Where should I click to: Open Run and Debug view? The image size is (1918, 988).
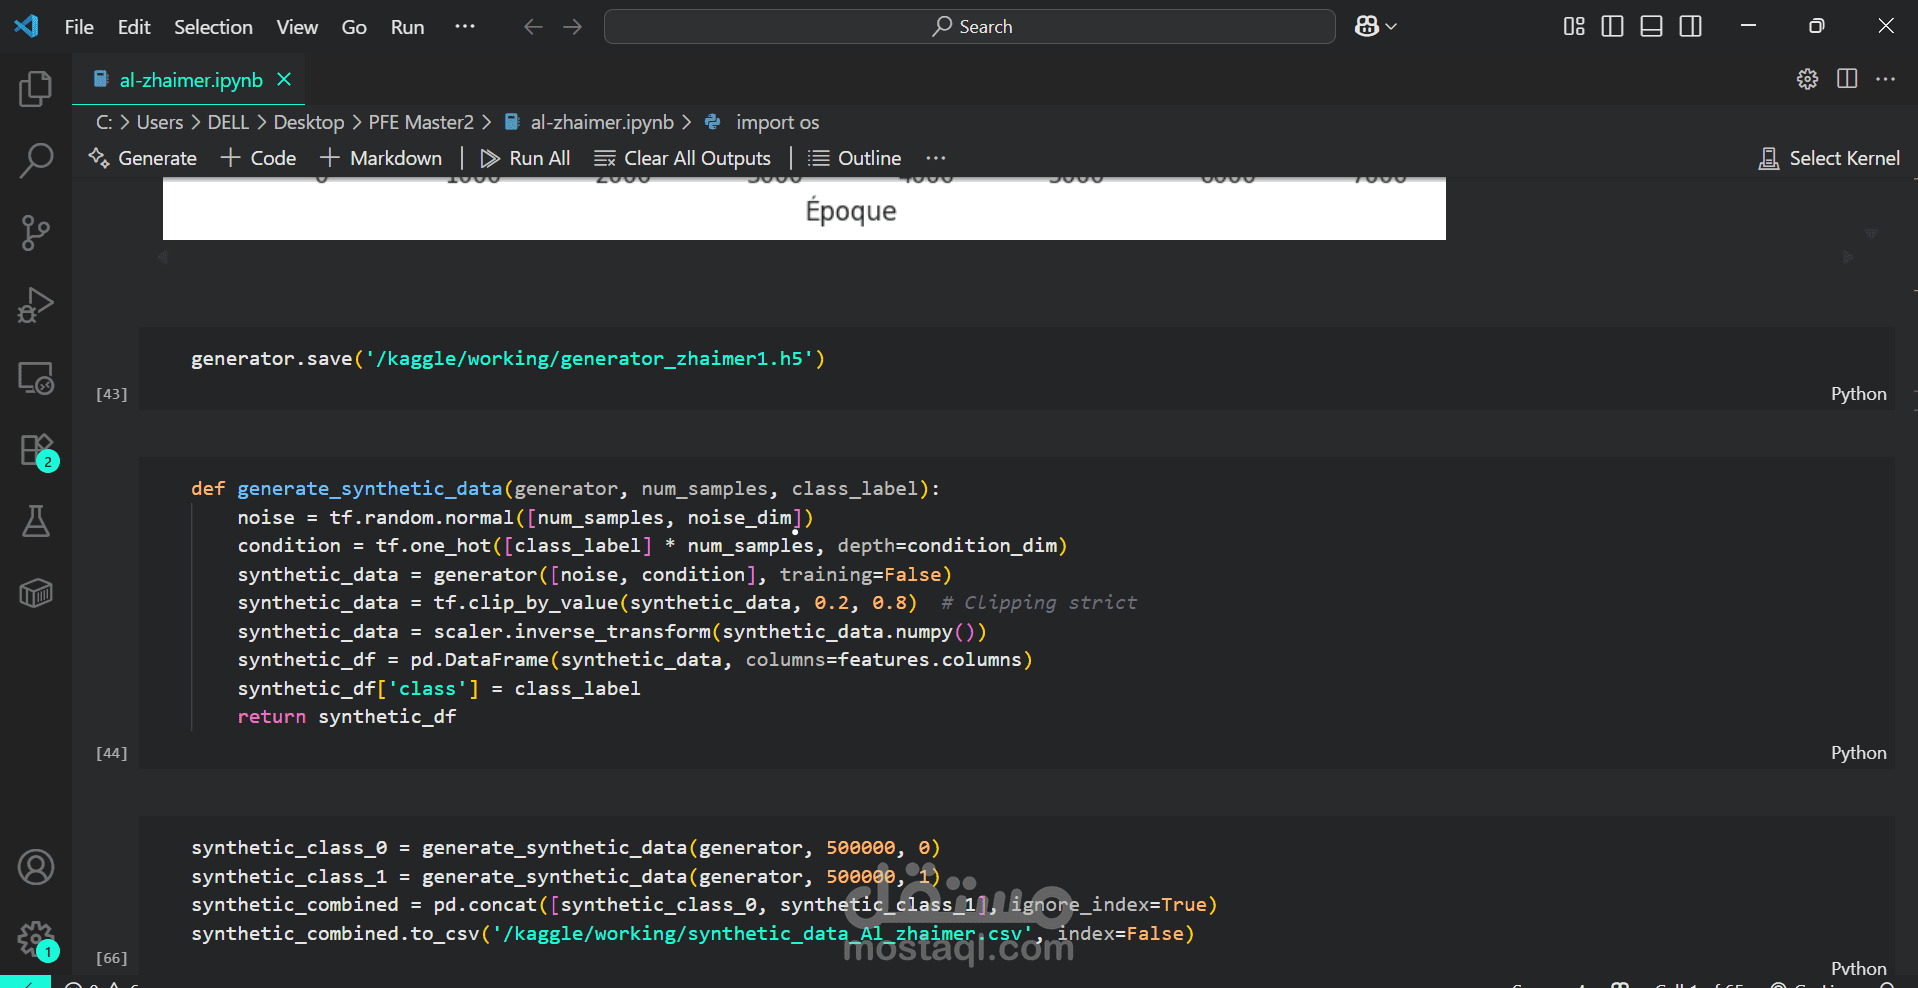(36, 305)
